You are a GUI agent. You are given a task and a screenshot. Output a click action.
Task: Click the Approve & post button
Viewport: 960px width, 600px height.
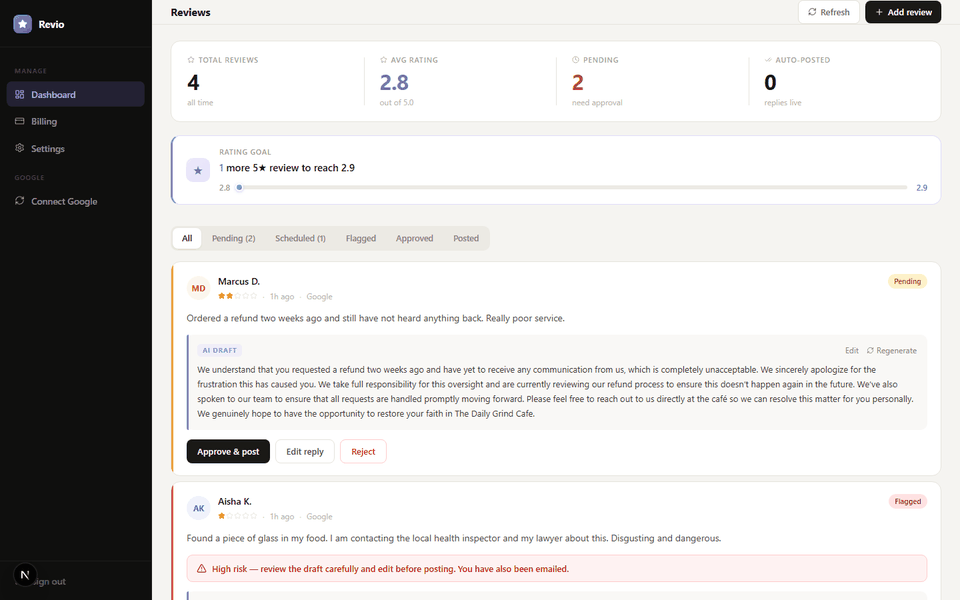(228, 451)
